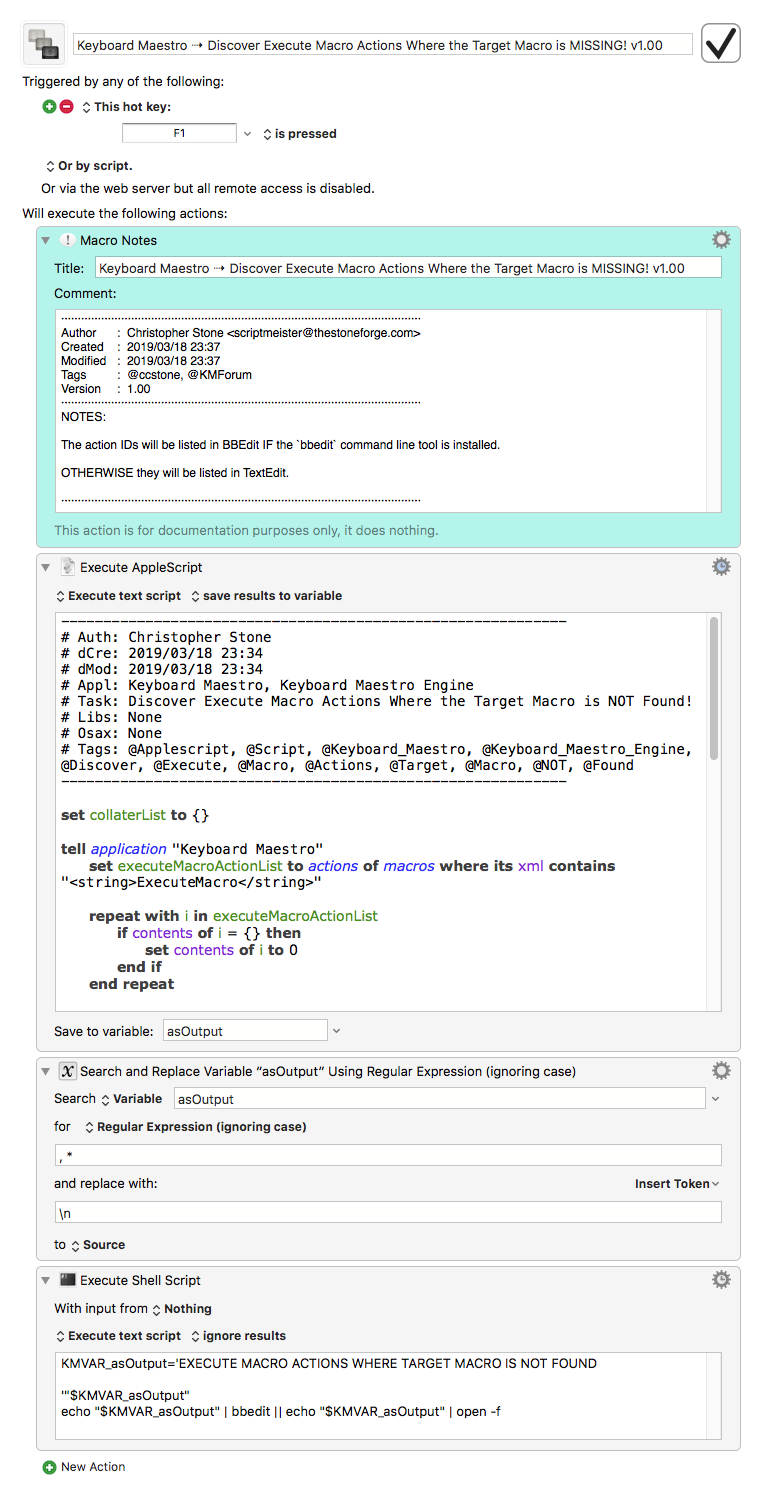
Task: Click the macro name text field
Action: (383, 45)
